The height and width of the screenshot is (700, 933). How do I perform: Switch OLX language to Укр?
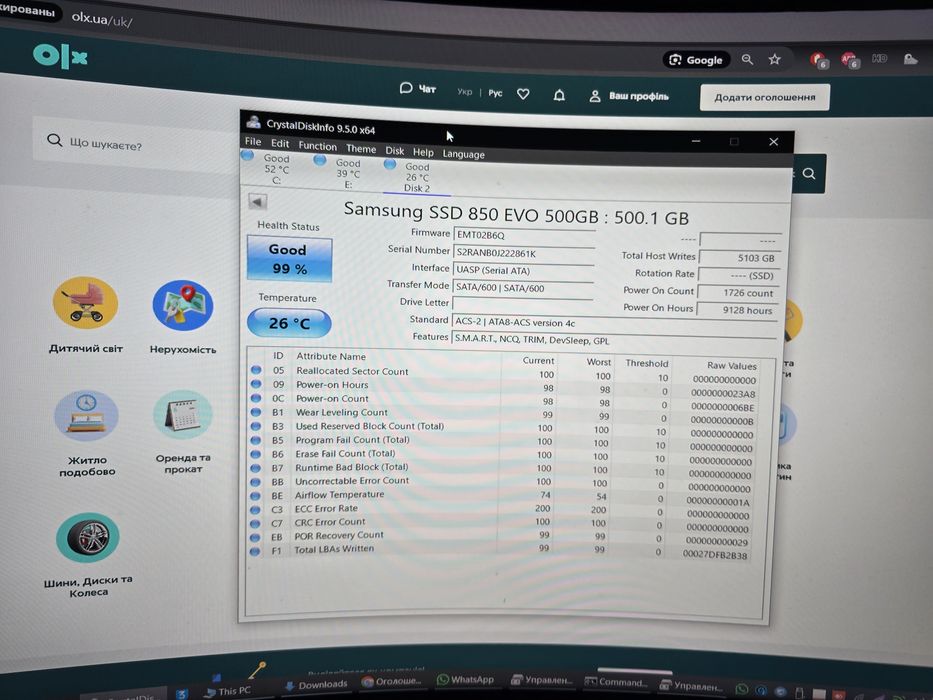[x=465, y=92]
